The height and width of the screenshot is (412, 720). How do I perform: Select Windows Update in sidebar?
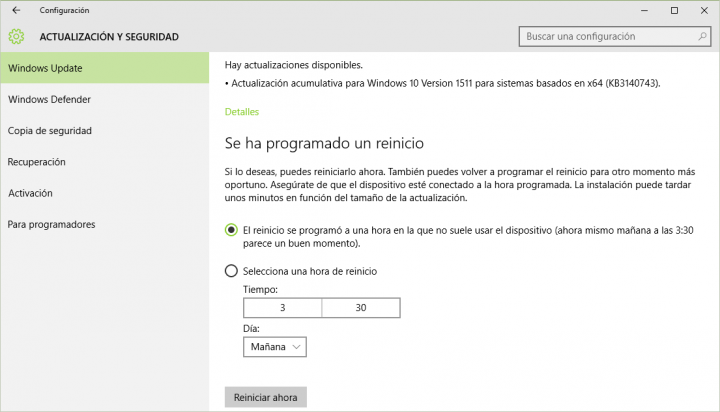[105, 68]
